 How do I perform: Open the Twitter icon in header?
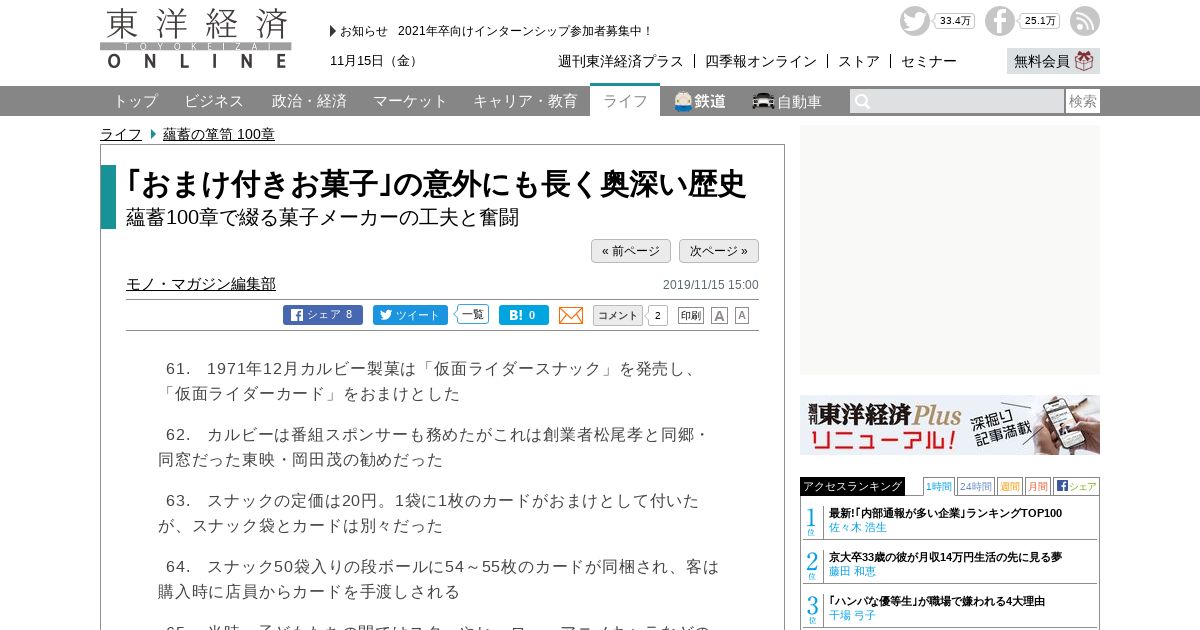[914, 21]
